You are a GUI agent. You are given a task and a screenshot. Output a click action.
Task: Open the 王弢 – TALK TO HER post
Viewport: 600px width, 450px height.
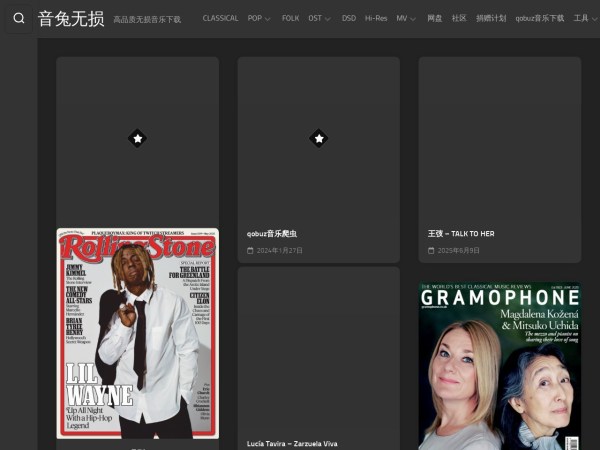(x=461, y=234)
